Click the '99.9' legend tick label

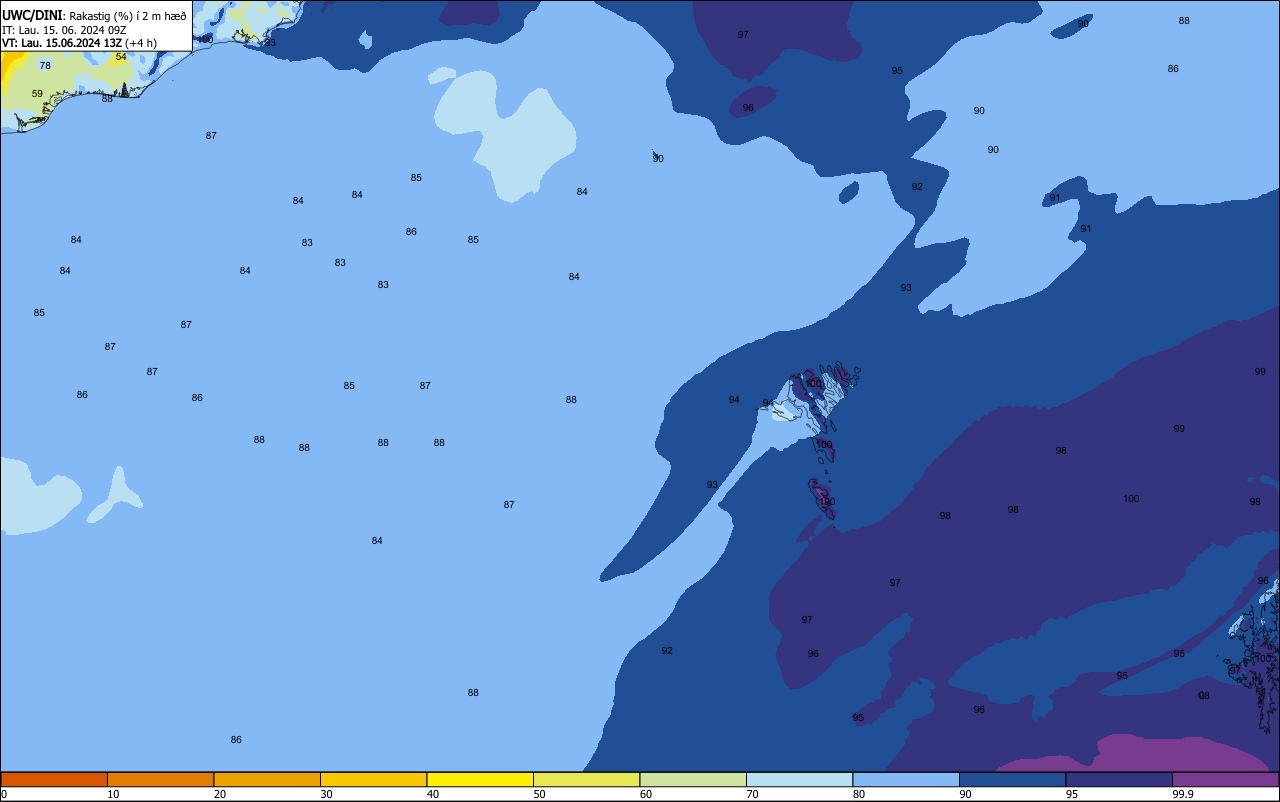1183,794
